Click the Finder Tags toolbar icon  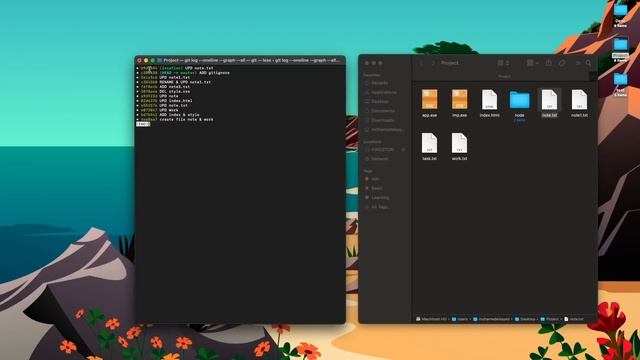(x=562, y=63)
